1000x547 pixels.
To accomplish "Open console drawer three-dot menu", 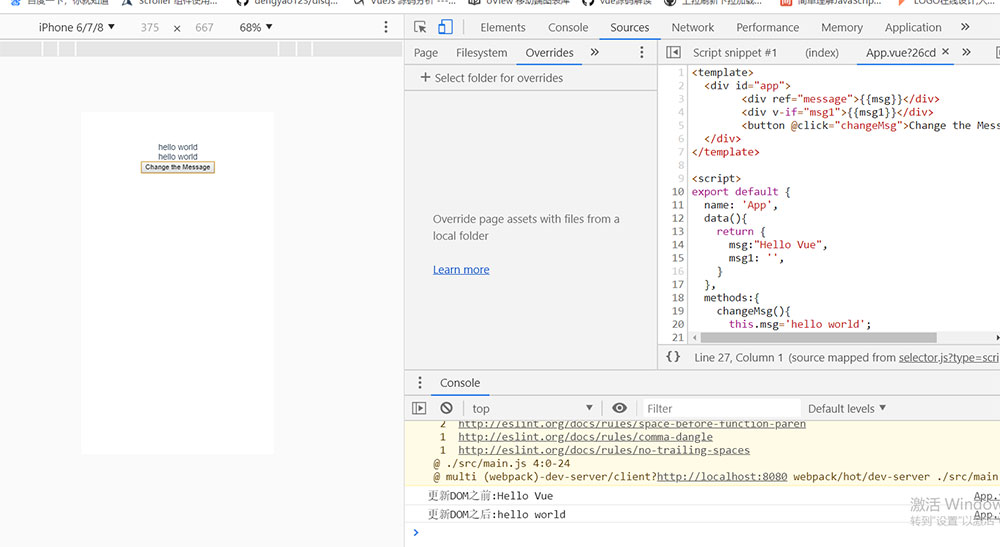I will tap(420, 383).
